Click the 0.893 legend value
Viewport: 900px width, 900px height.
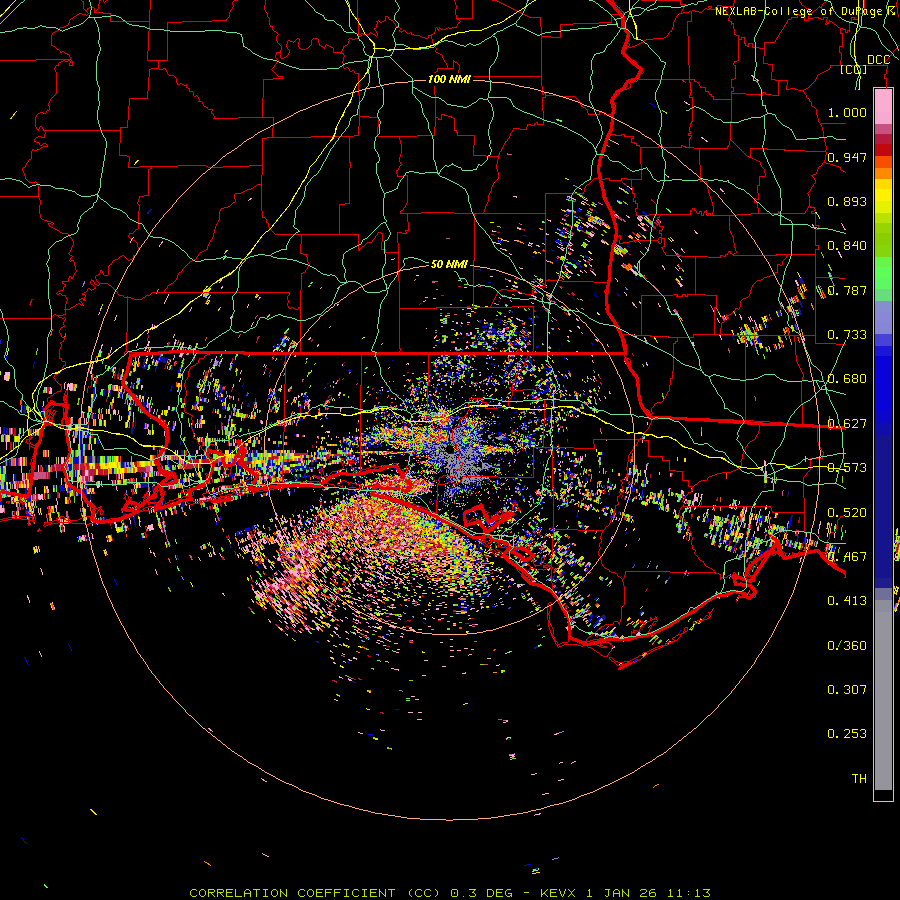847,201
